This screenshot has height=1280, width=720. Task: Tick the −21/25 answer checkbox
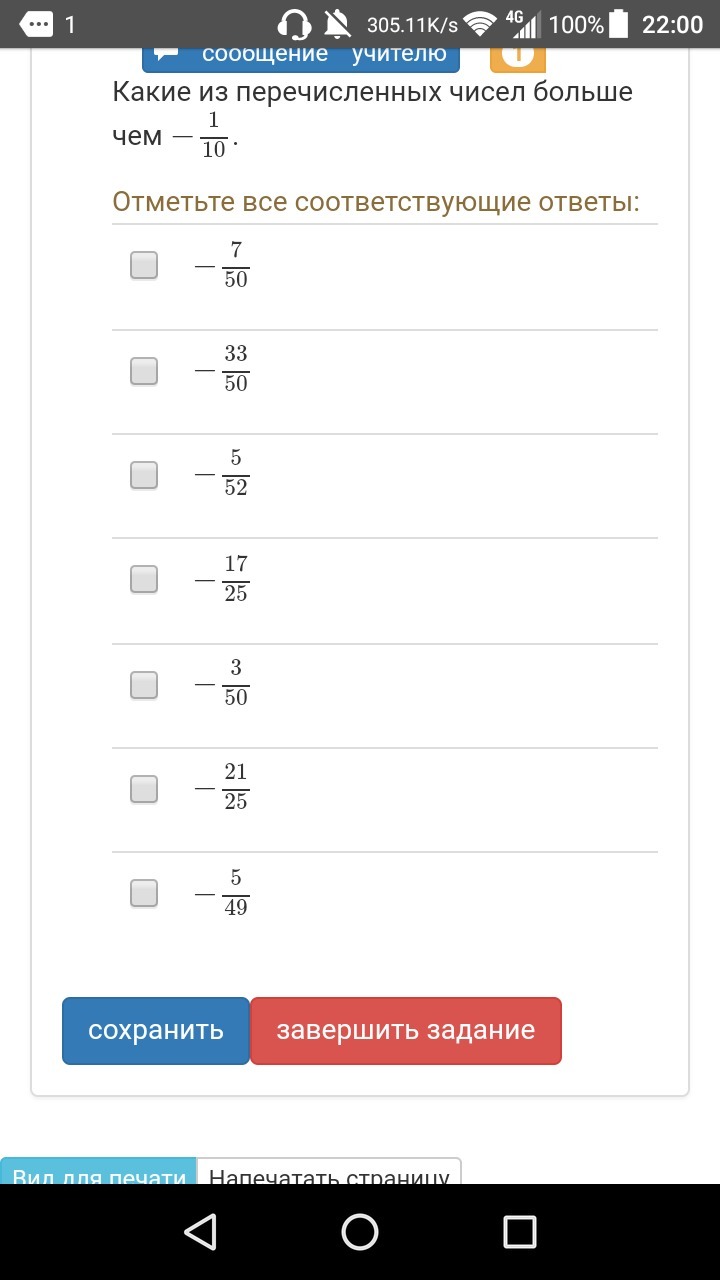pyautogui.click(x=144, y=789)
